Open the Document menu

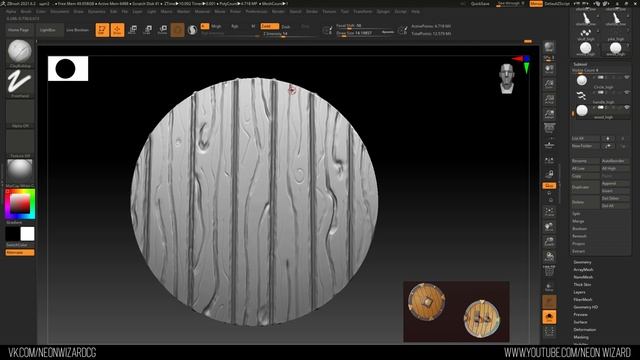click(60, 11)
